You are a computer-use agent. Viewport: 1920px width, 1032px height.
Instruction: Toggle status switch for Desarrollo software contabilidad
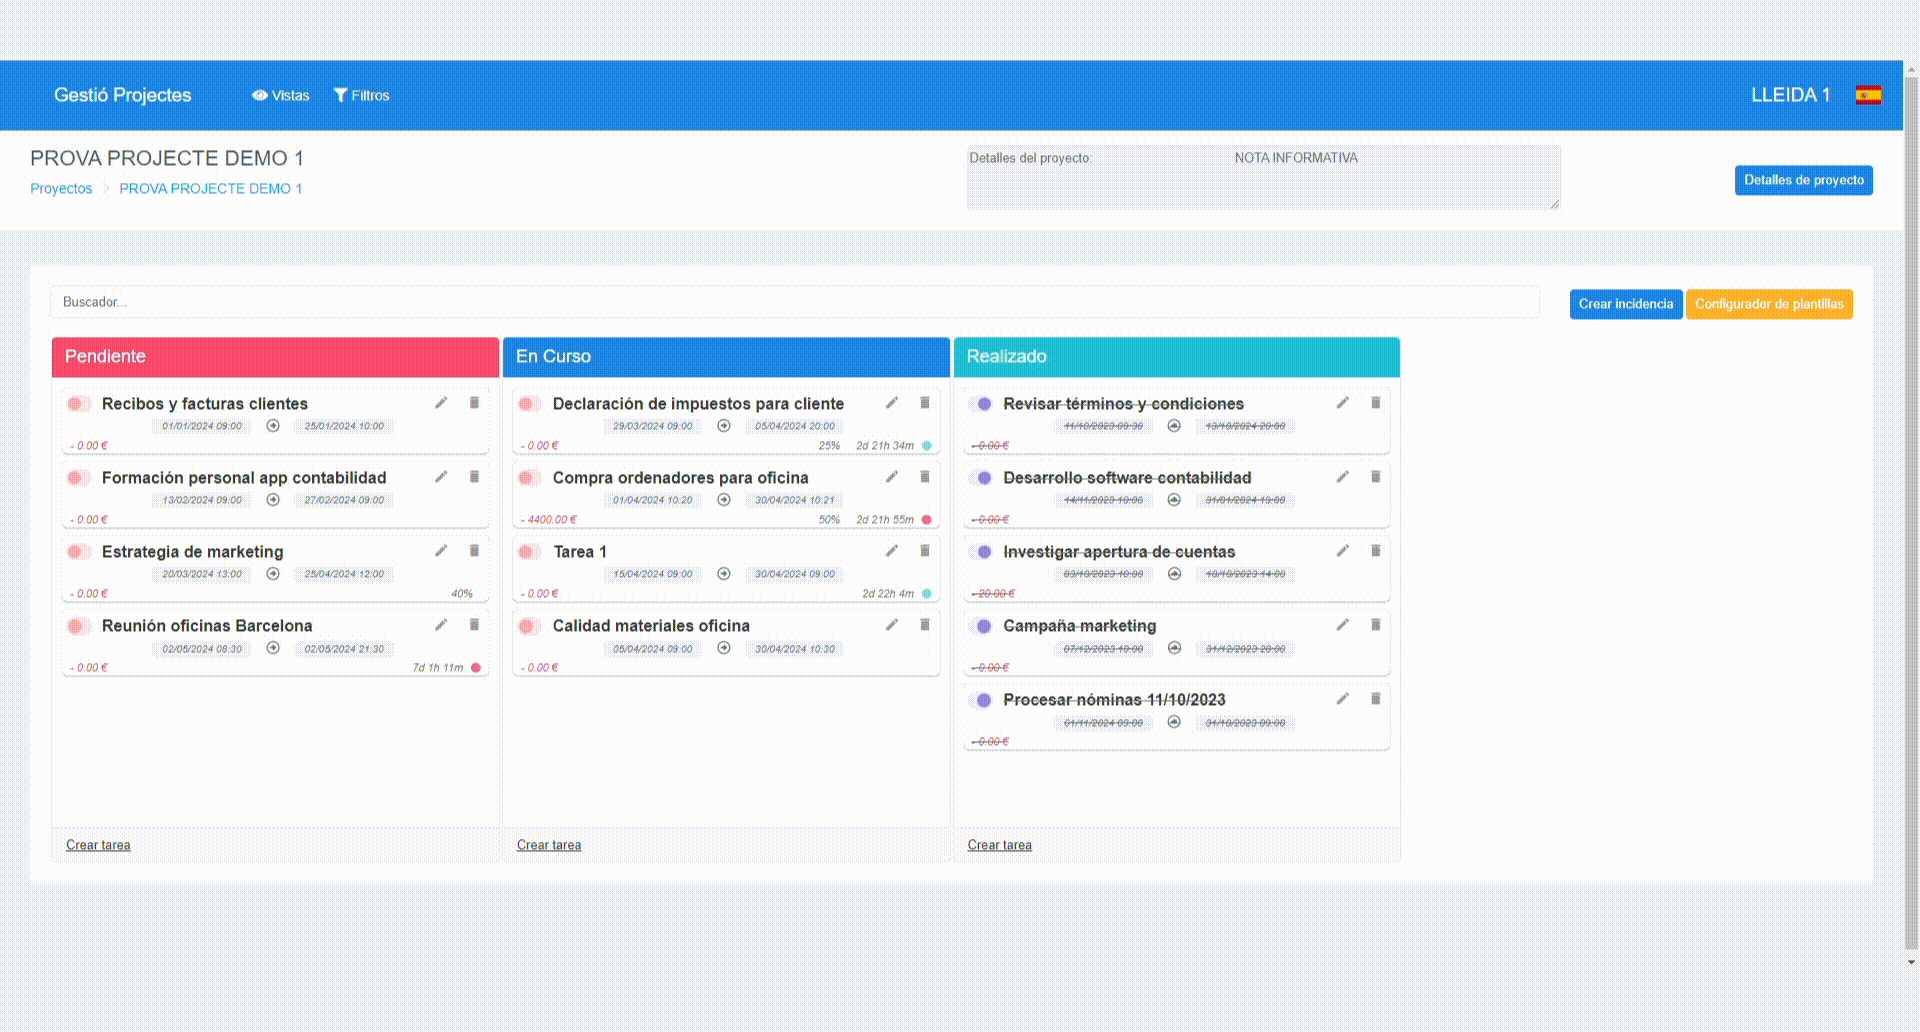coord(981,478)
